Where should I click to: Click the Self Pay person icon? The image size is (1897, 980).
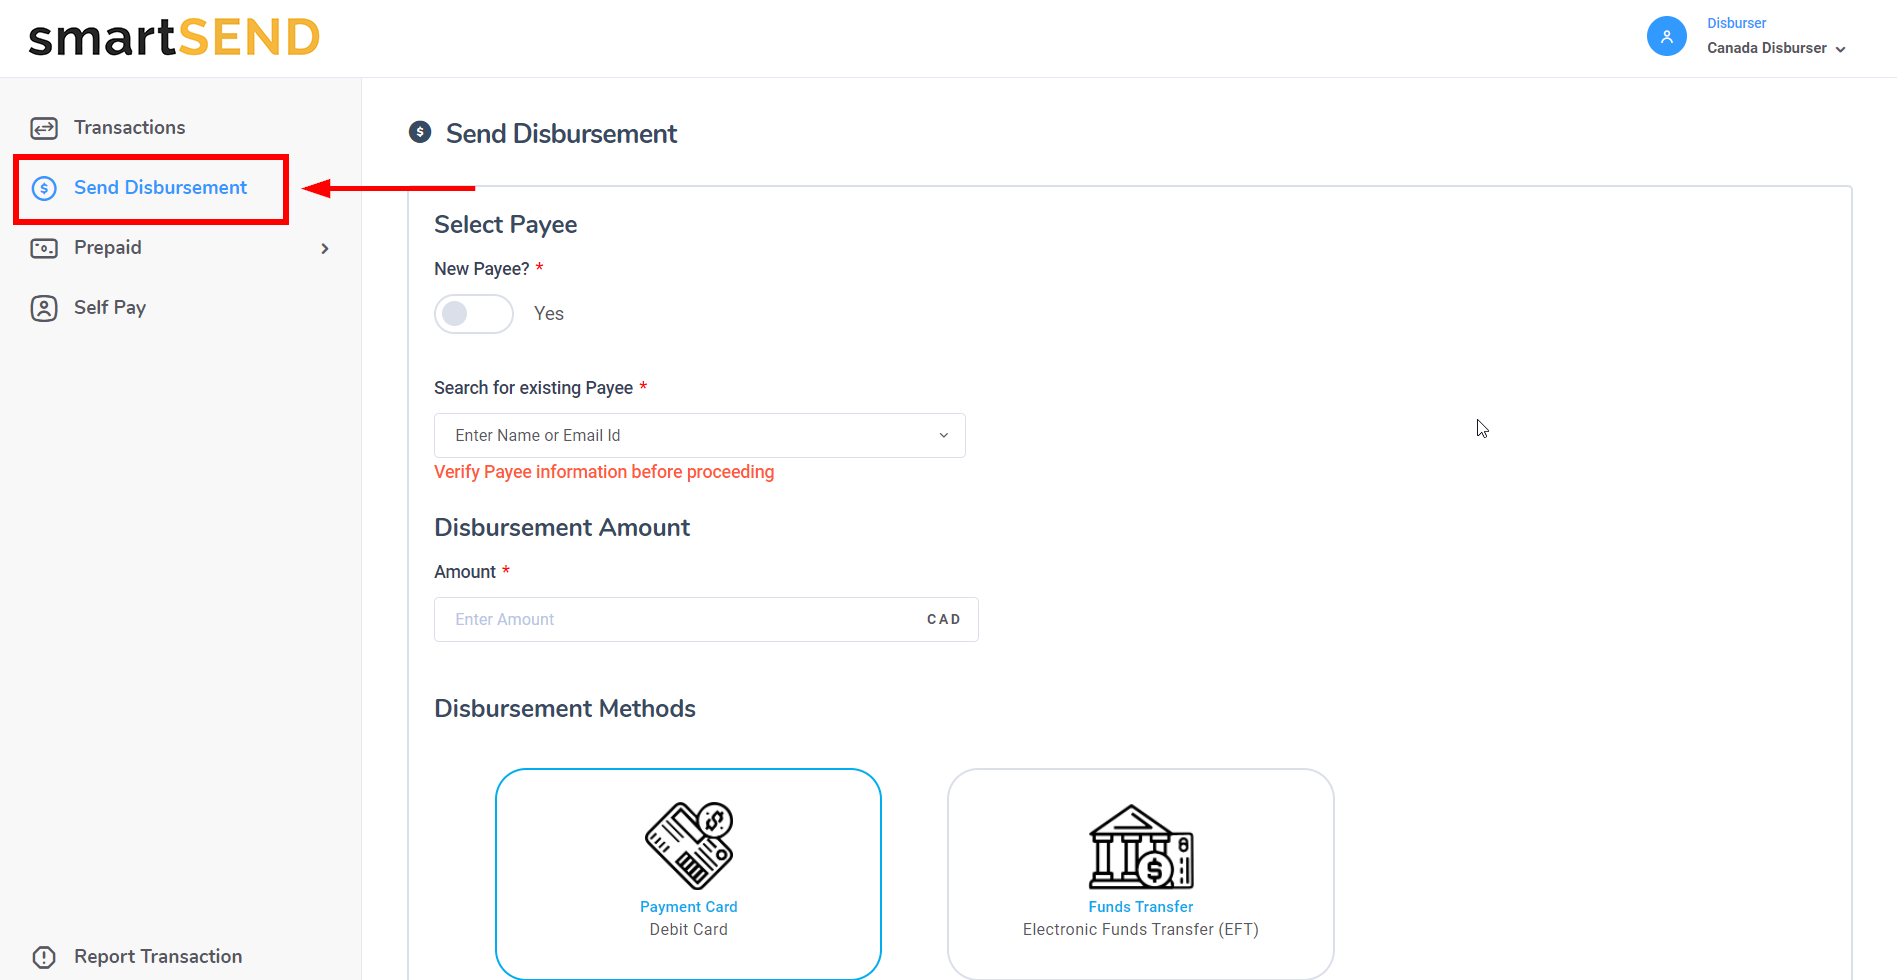(x=44, y=308)
